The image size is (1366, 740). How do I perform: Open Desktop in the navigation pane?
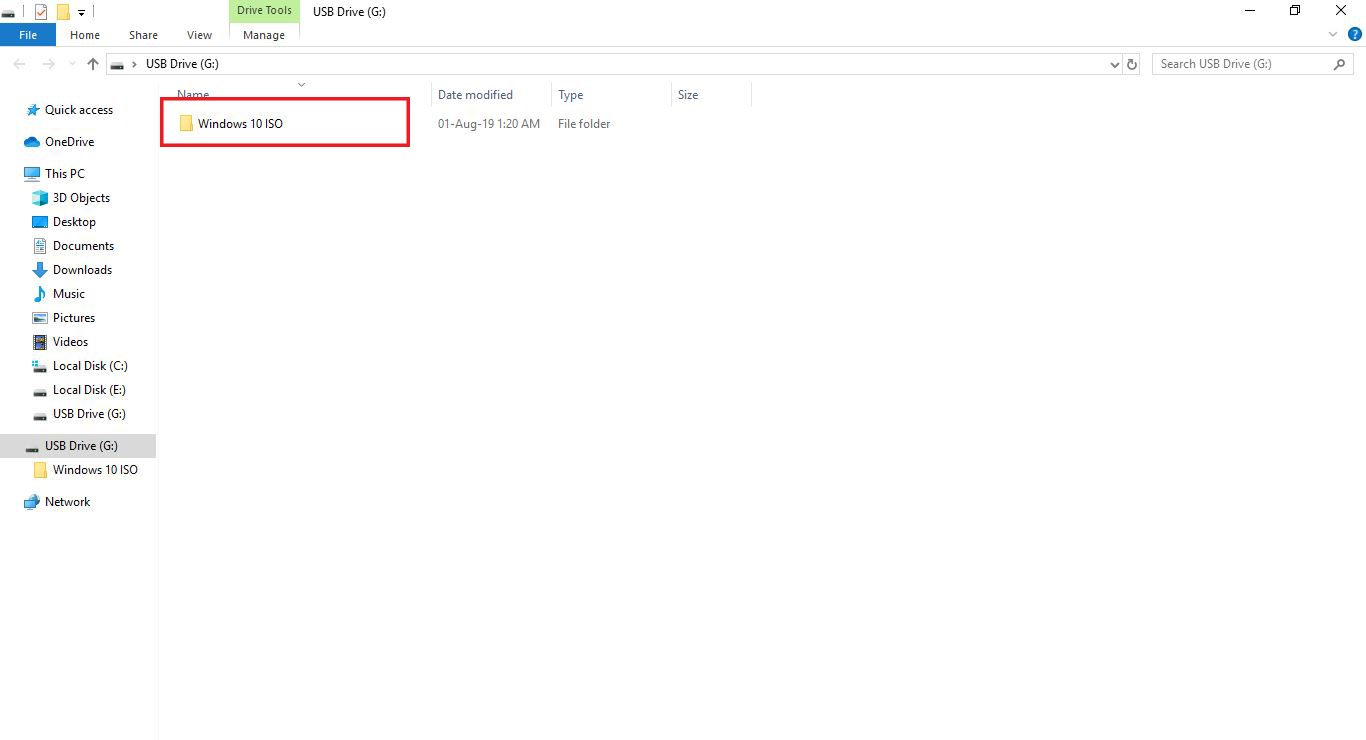click(74, 222)
